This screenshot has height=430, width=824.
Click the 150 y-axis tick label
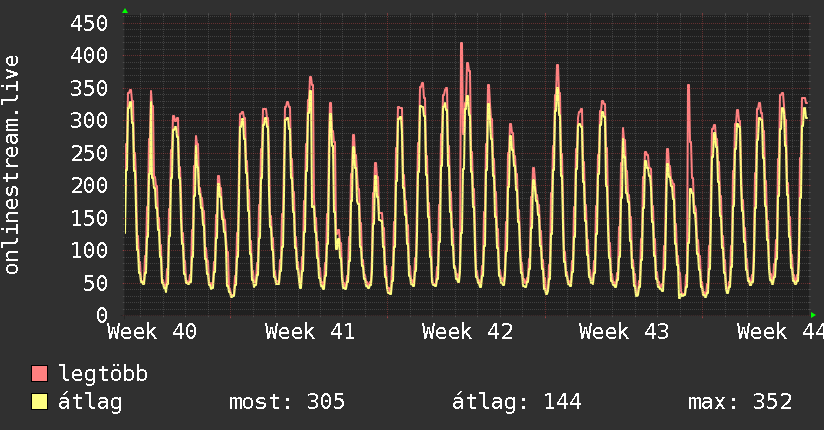89,218
